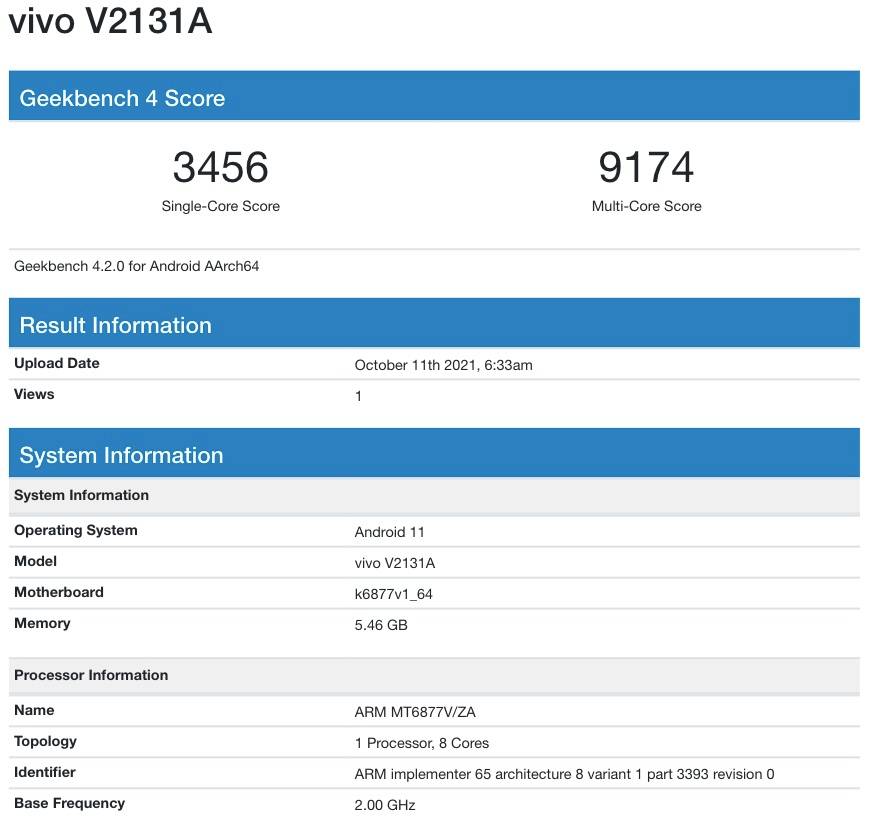The image size is (871, 820).
Task: Click the Views count value 1
Action: point(356,394)
